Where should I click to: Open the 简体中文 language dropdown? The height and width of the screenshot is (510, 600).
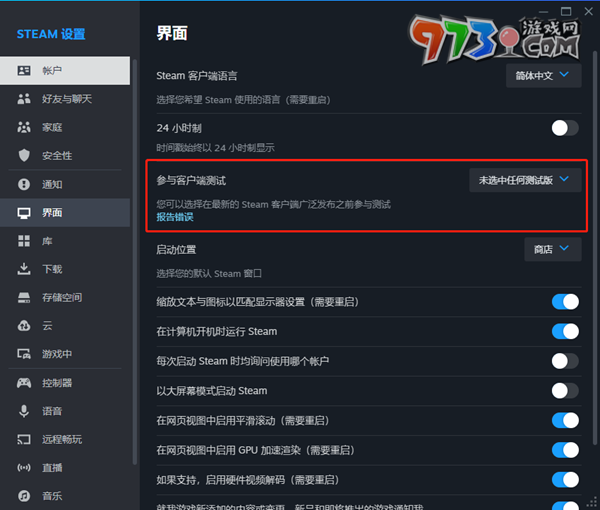pos(544,75)
